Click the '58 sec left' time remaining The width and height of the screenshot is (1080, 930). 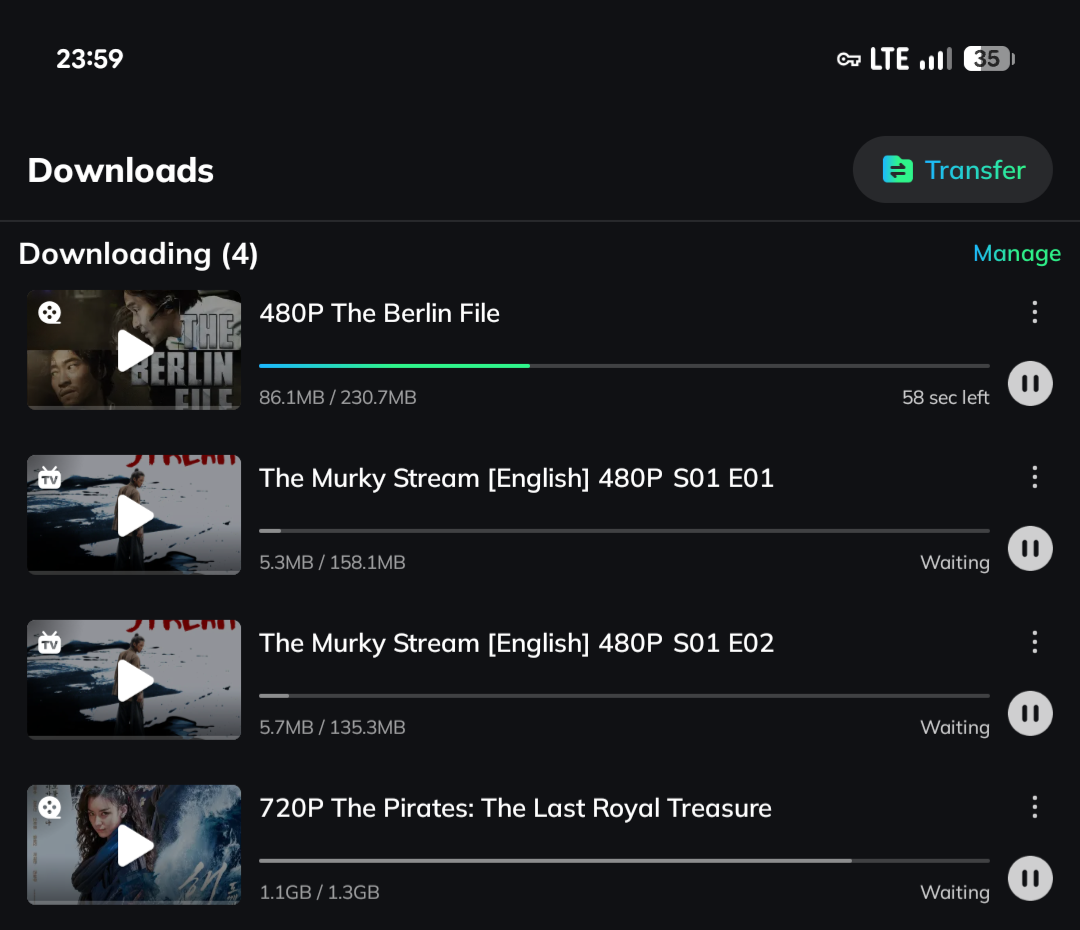coord(946,397)
